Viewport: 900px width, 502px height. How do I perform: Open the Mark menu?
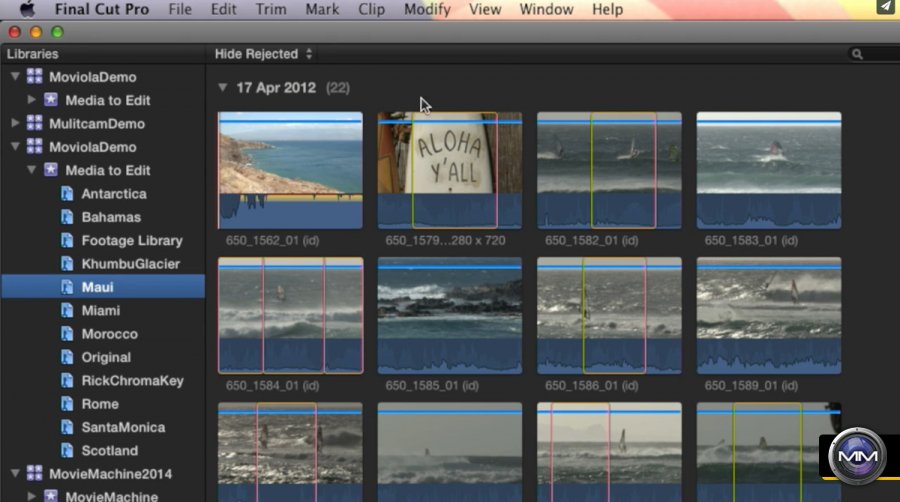click(x=322, y=9)
